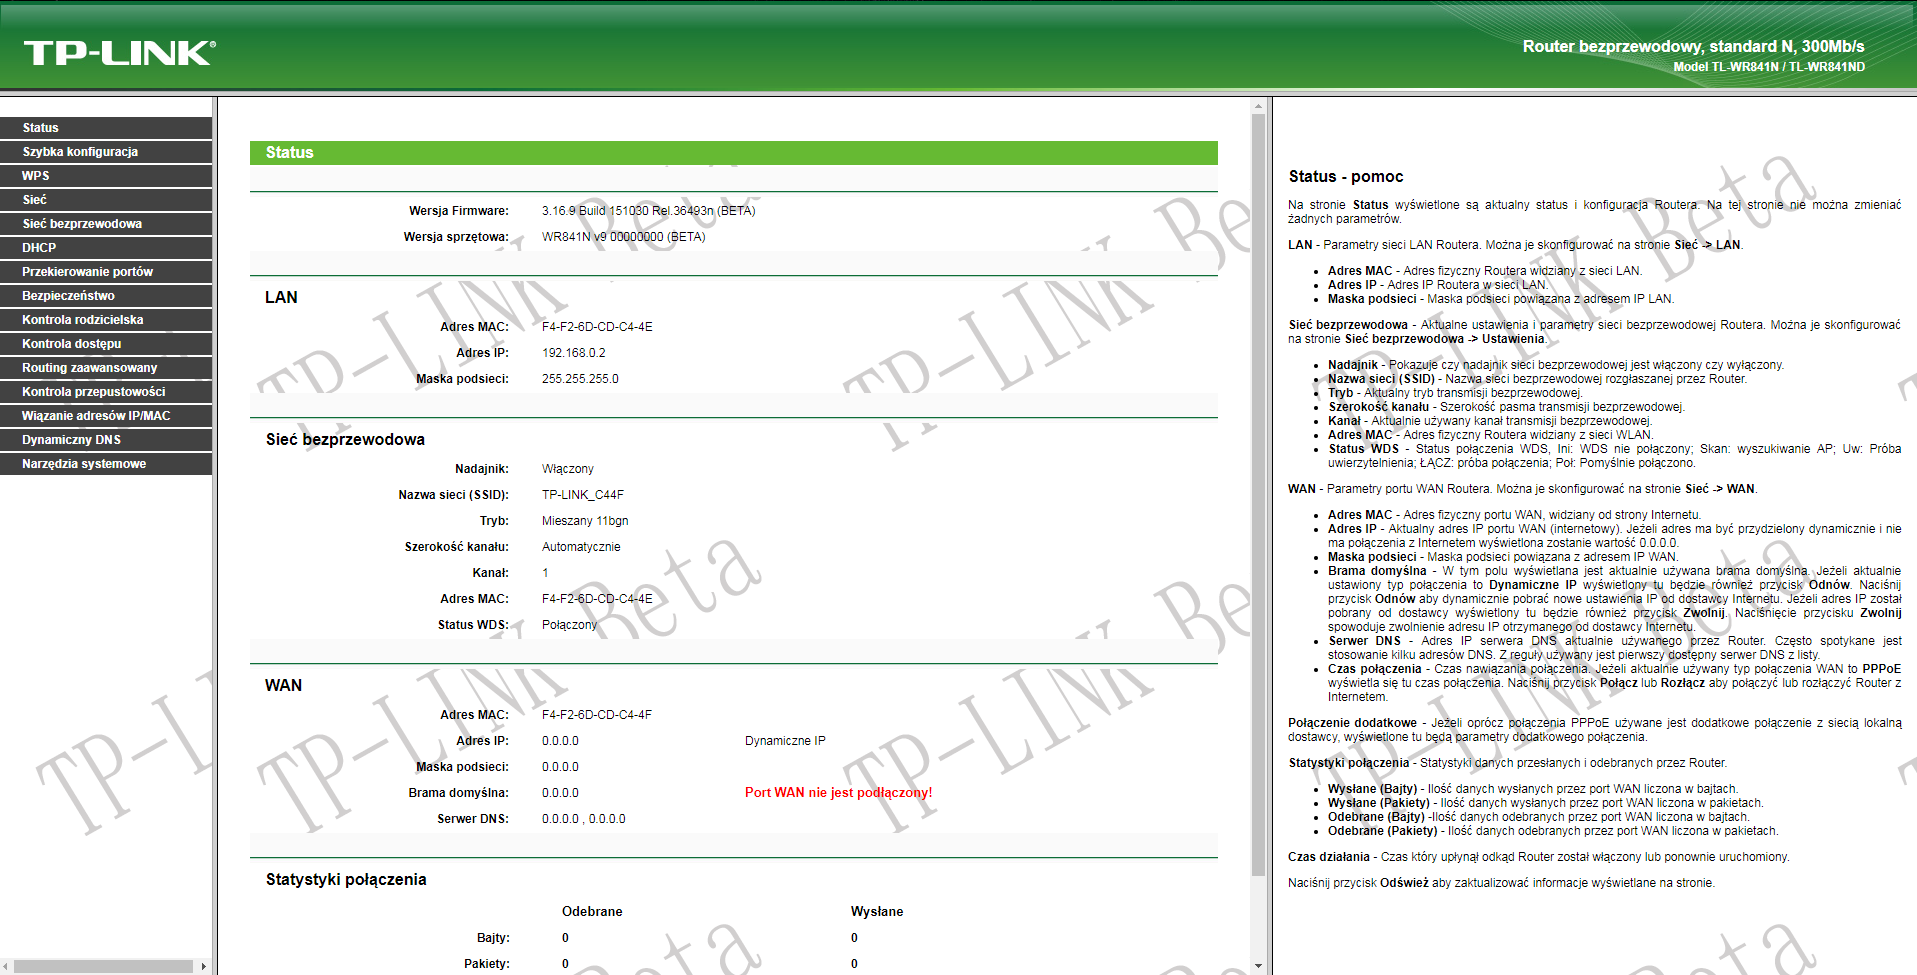
Task: Click firmware version 3.16.9 Build 151030 value
Action: click(648, 211)
